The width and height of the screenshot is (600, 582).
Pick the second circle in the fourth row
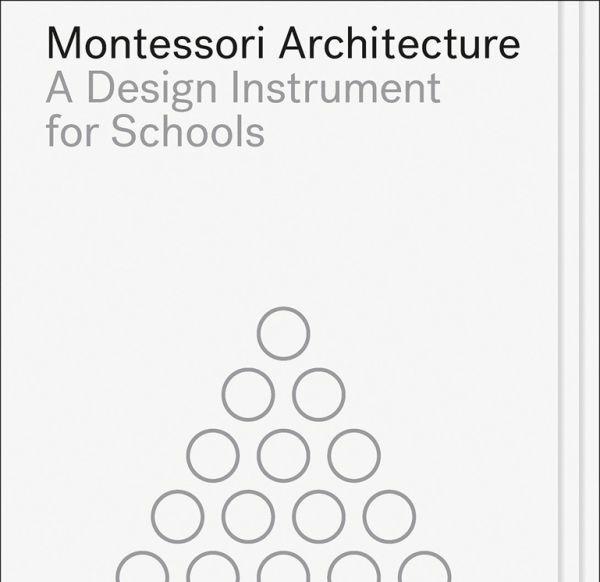[x=248, y=516]
